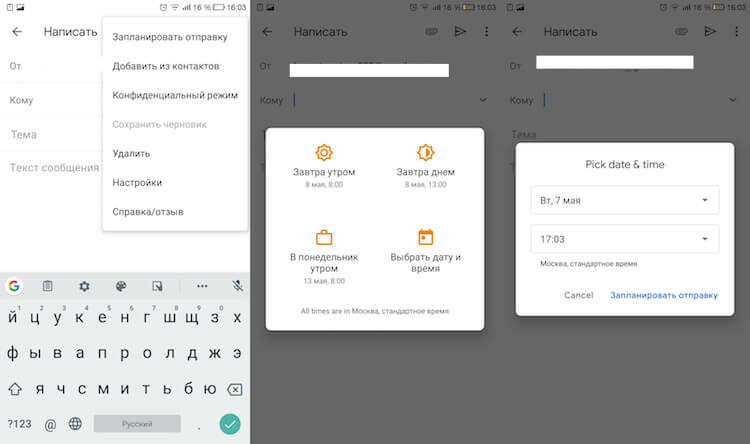Open the keyboard theme palette icon

[x=121, y=286]
